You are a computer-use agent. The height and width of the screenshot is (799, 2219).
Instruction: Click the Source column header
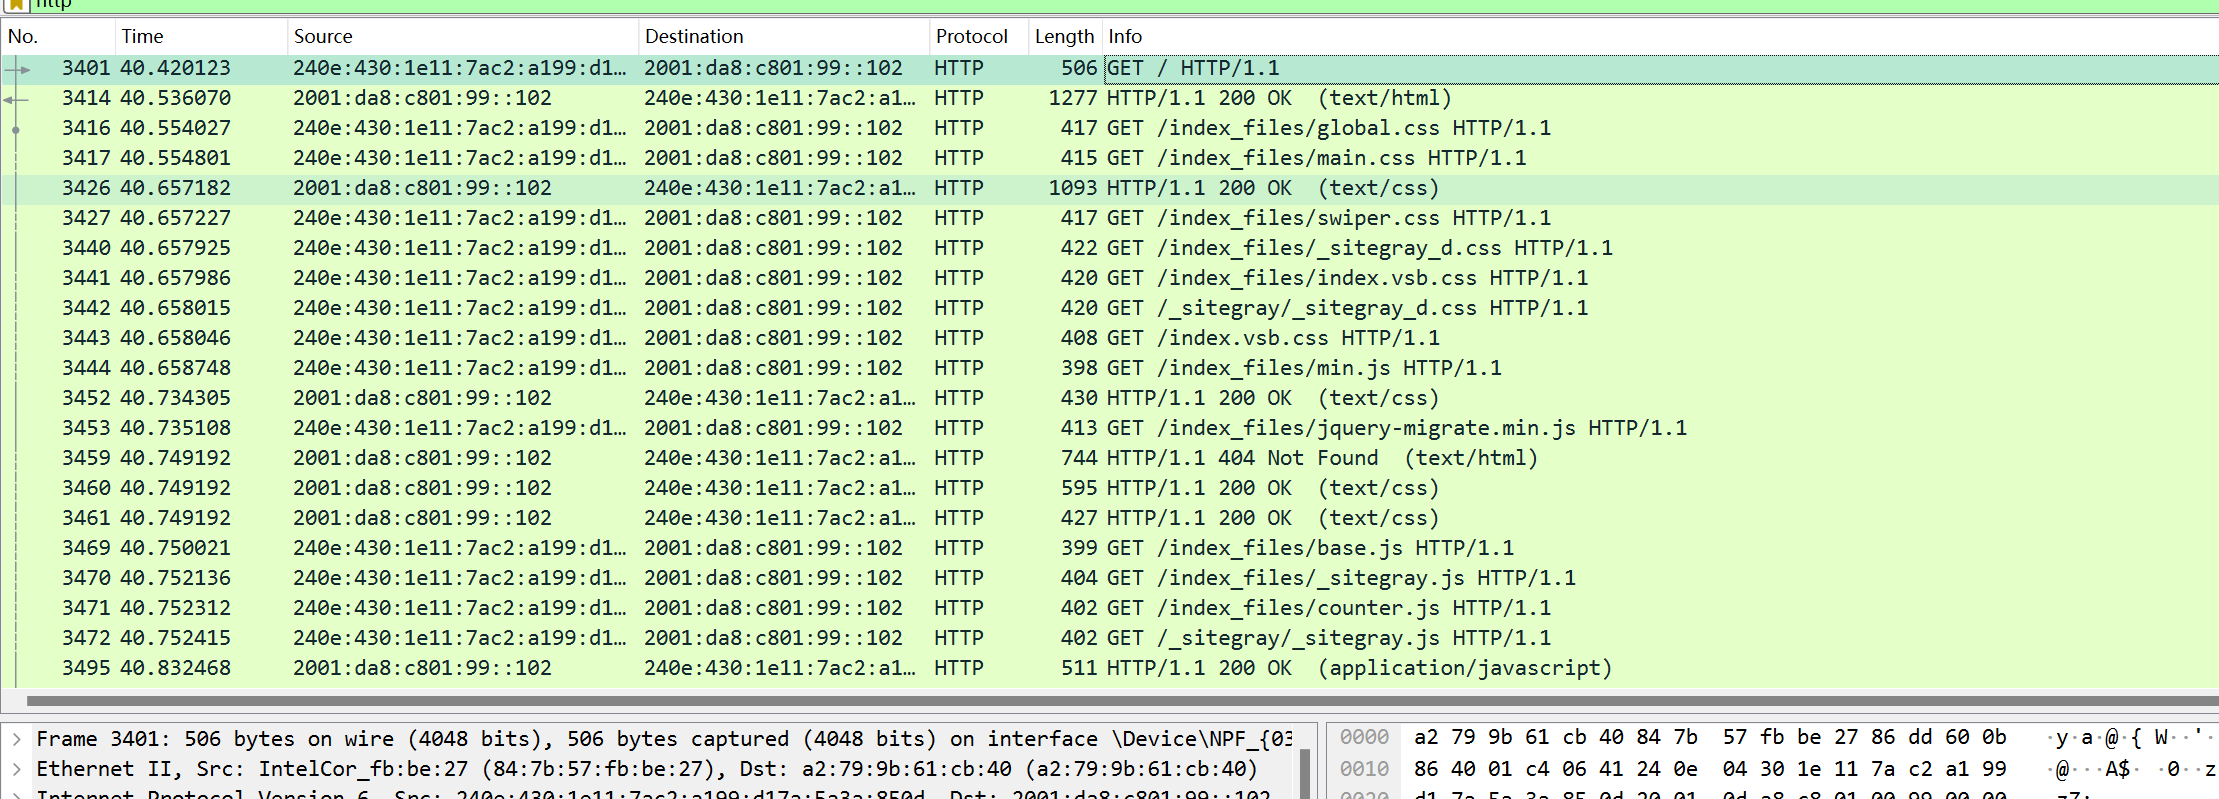pyautogui.click(x=463, y=36)
